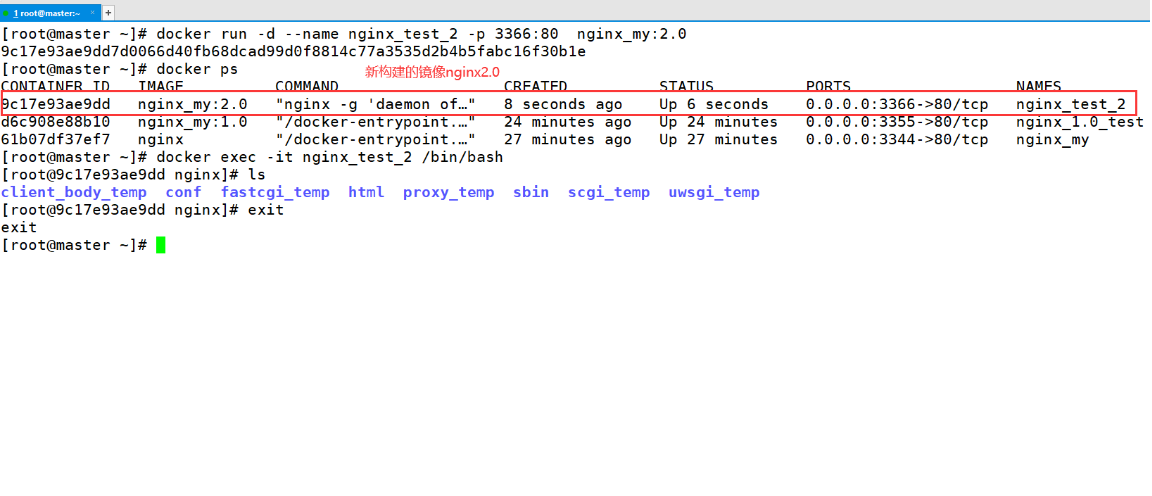
Task: Click the '27 minutes ago' created value
Action: click(567, 140)
